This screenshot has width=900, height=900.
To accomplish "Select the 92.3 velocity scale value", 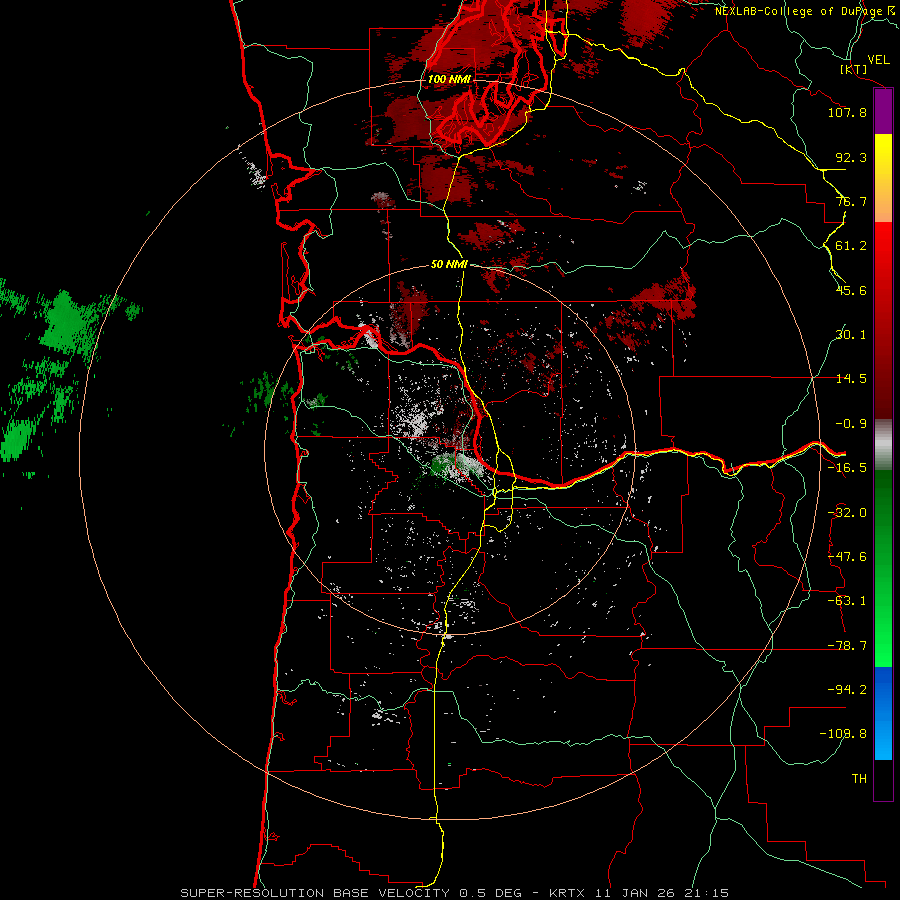I will tap(851, 157).
